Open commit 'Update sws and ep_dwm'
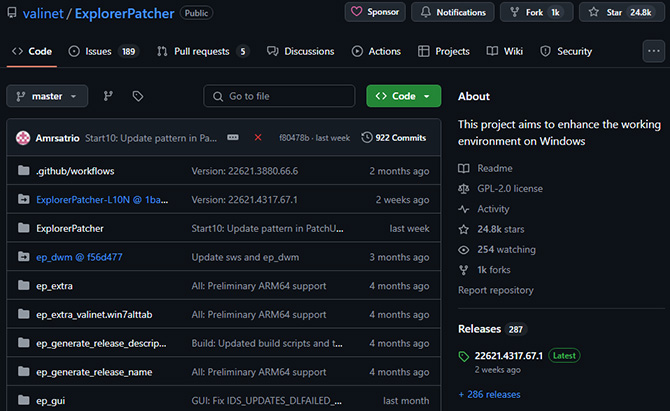 (x=245, y=257)
